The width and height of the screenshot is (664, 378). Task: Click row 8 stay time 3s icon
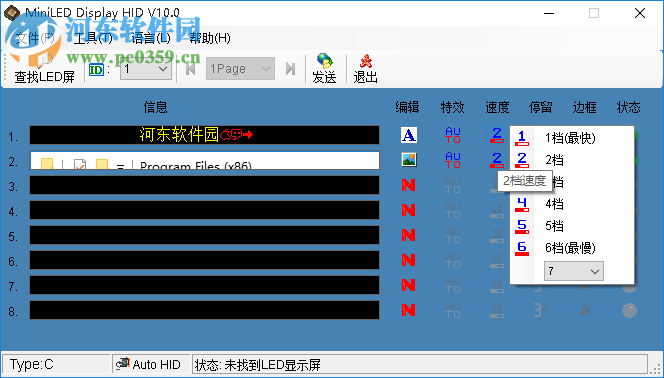point(541,310)
